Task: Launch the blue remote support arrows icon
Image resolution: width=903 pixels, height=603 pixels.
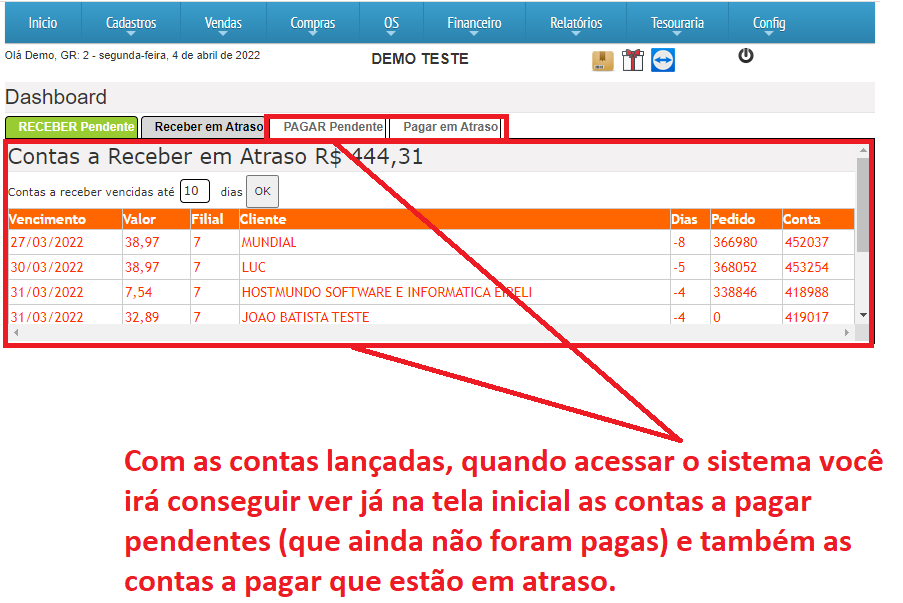Action: click(663, 60)
